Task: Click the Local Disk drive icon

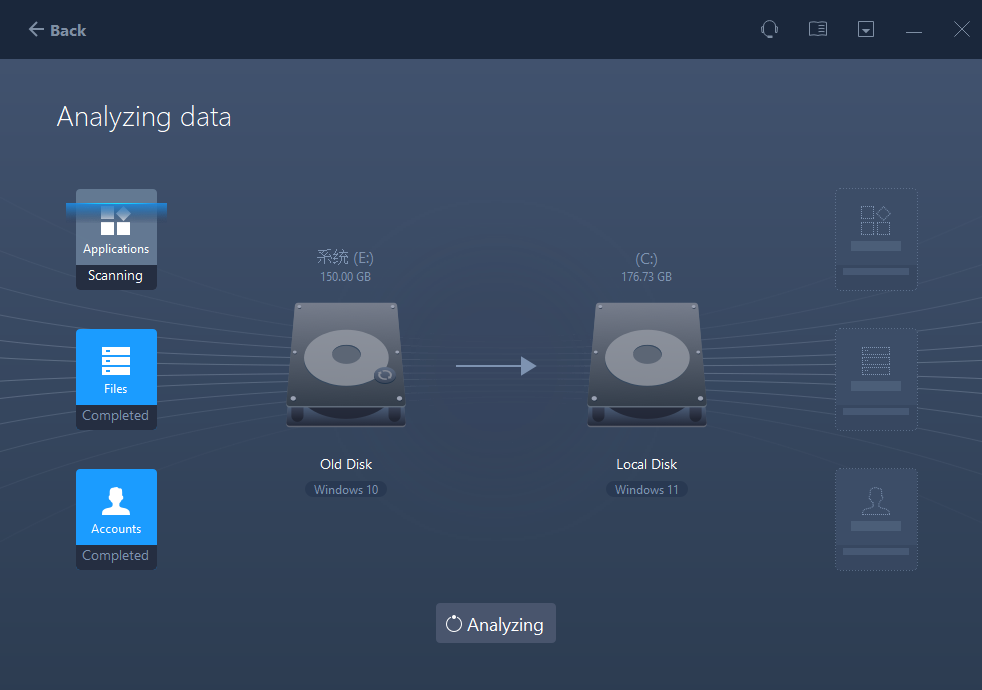Action: tap(647, 364)
